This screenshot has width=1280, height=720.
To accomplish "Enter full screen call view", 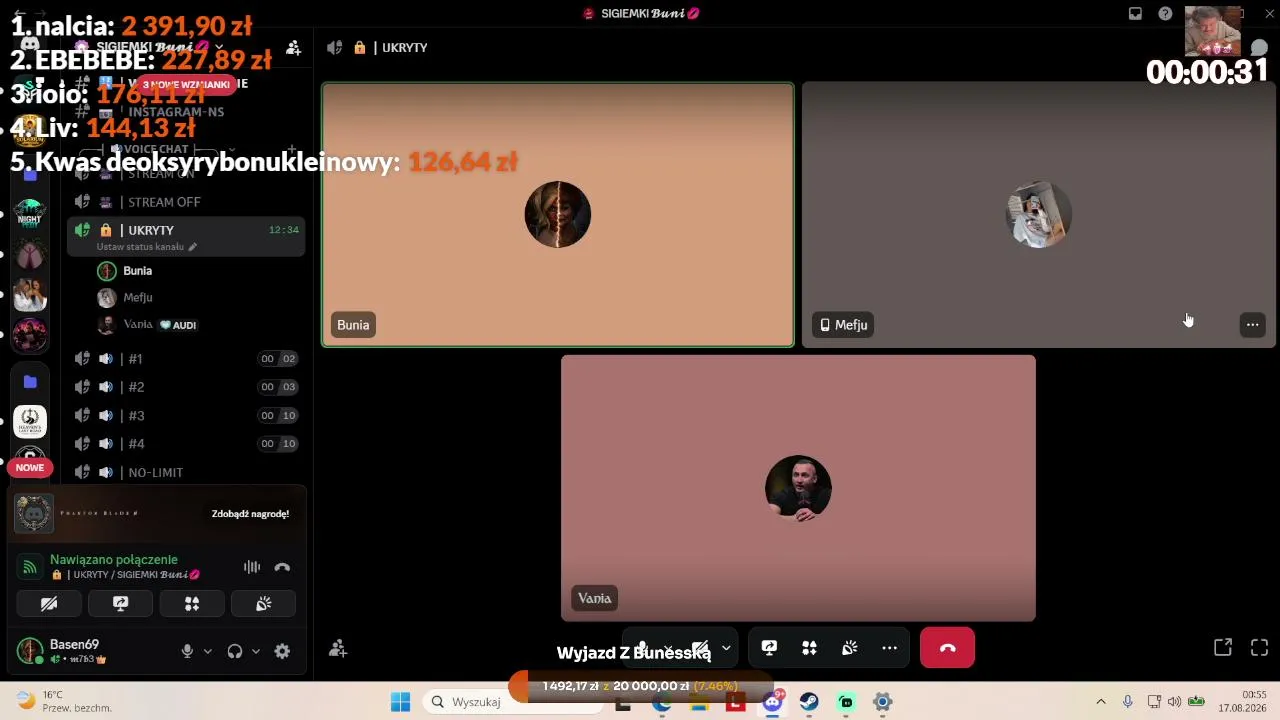I will 1259,648.
